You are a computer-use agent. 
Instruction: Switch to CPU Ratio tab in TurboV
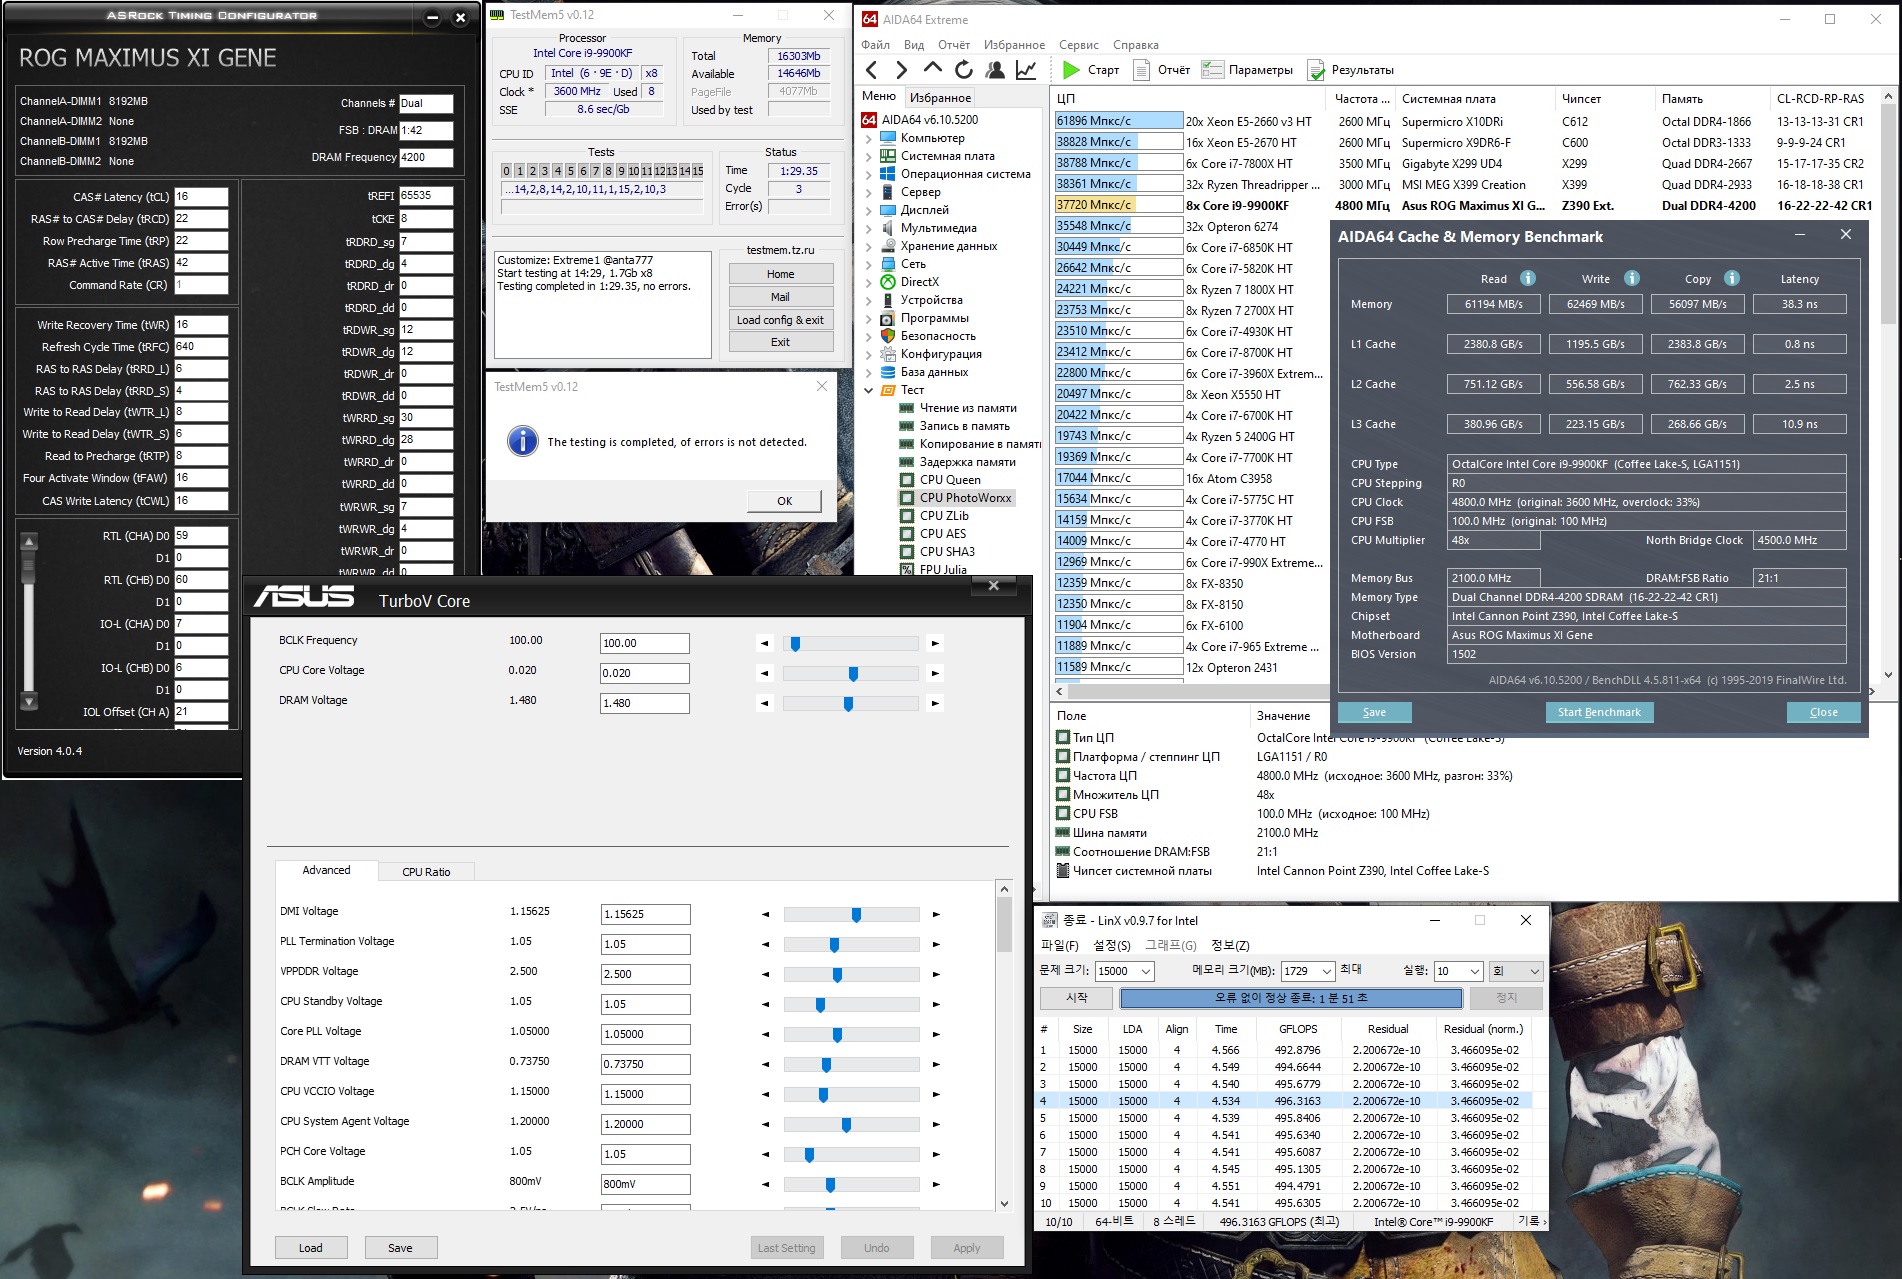coord(426,871)
